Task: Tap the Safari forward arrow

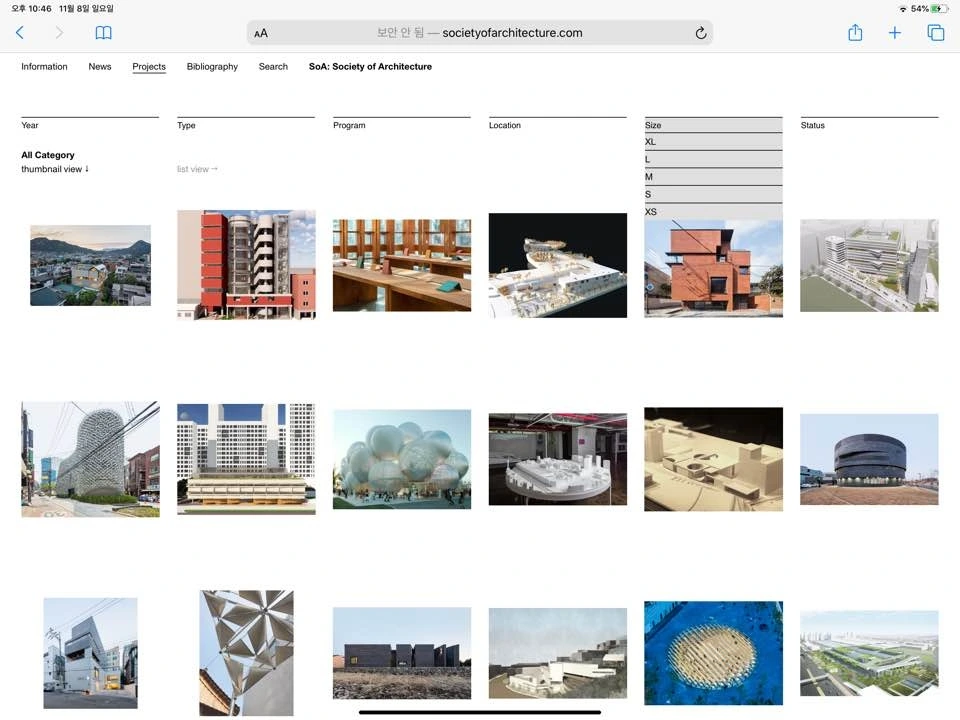Action: (x=59, y=32)
